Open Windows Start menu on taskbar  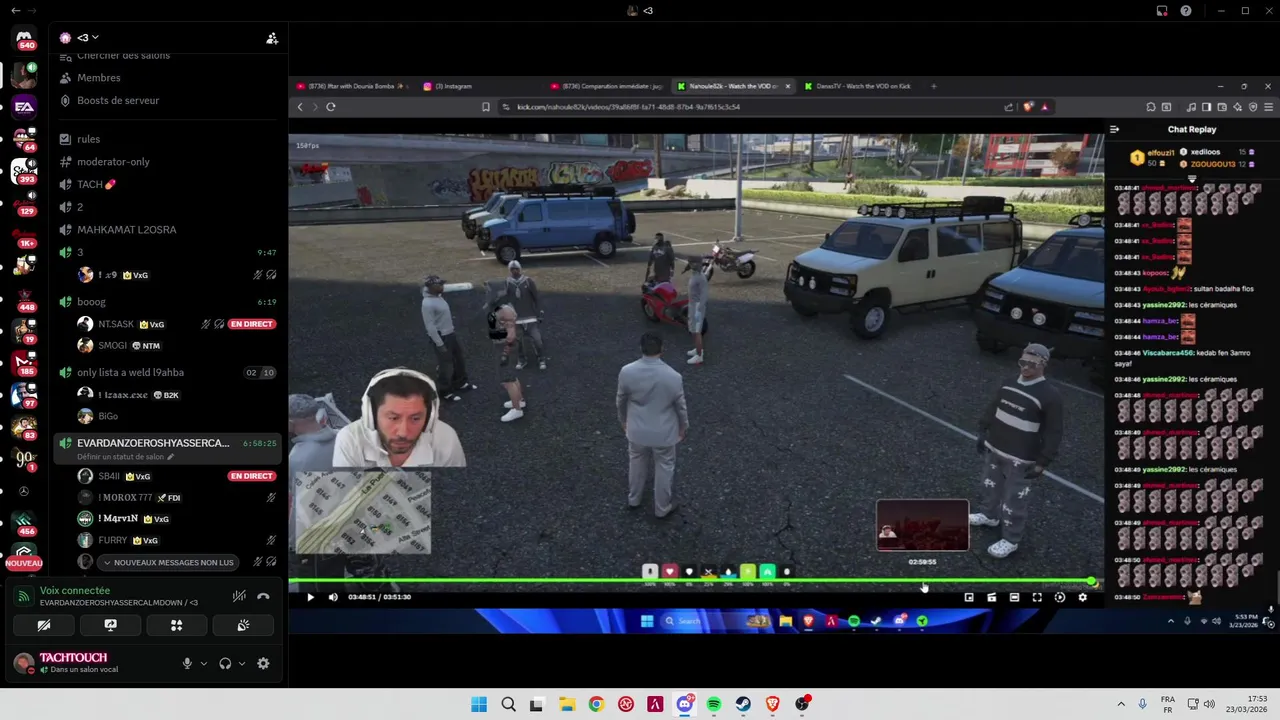point(479,704)
